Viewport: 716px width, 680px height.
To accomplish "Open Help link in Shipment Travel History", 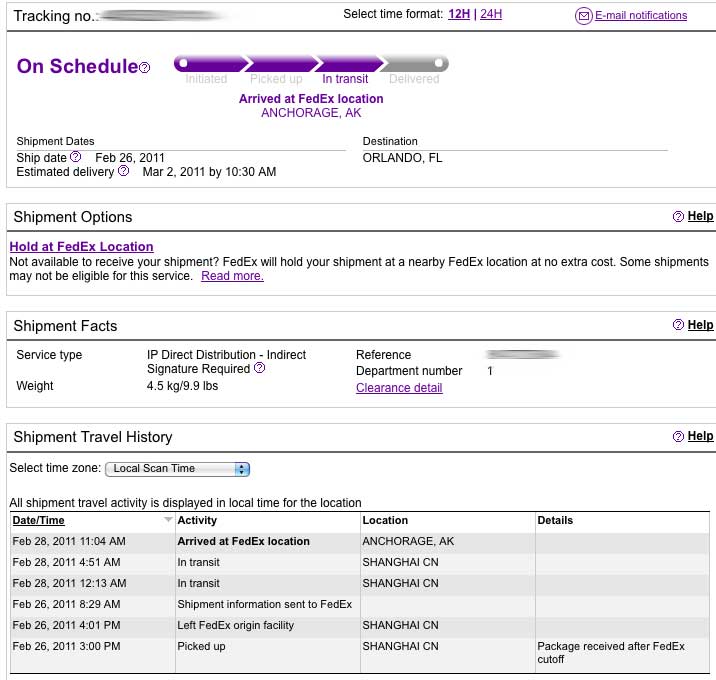I will (700, 436).
